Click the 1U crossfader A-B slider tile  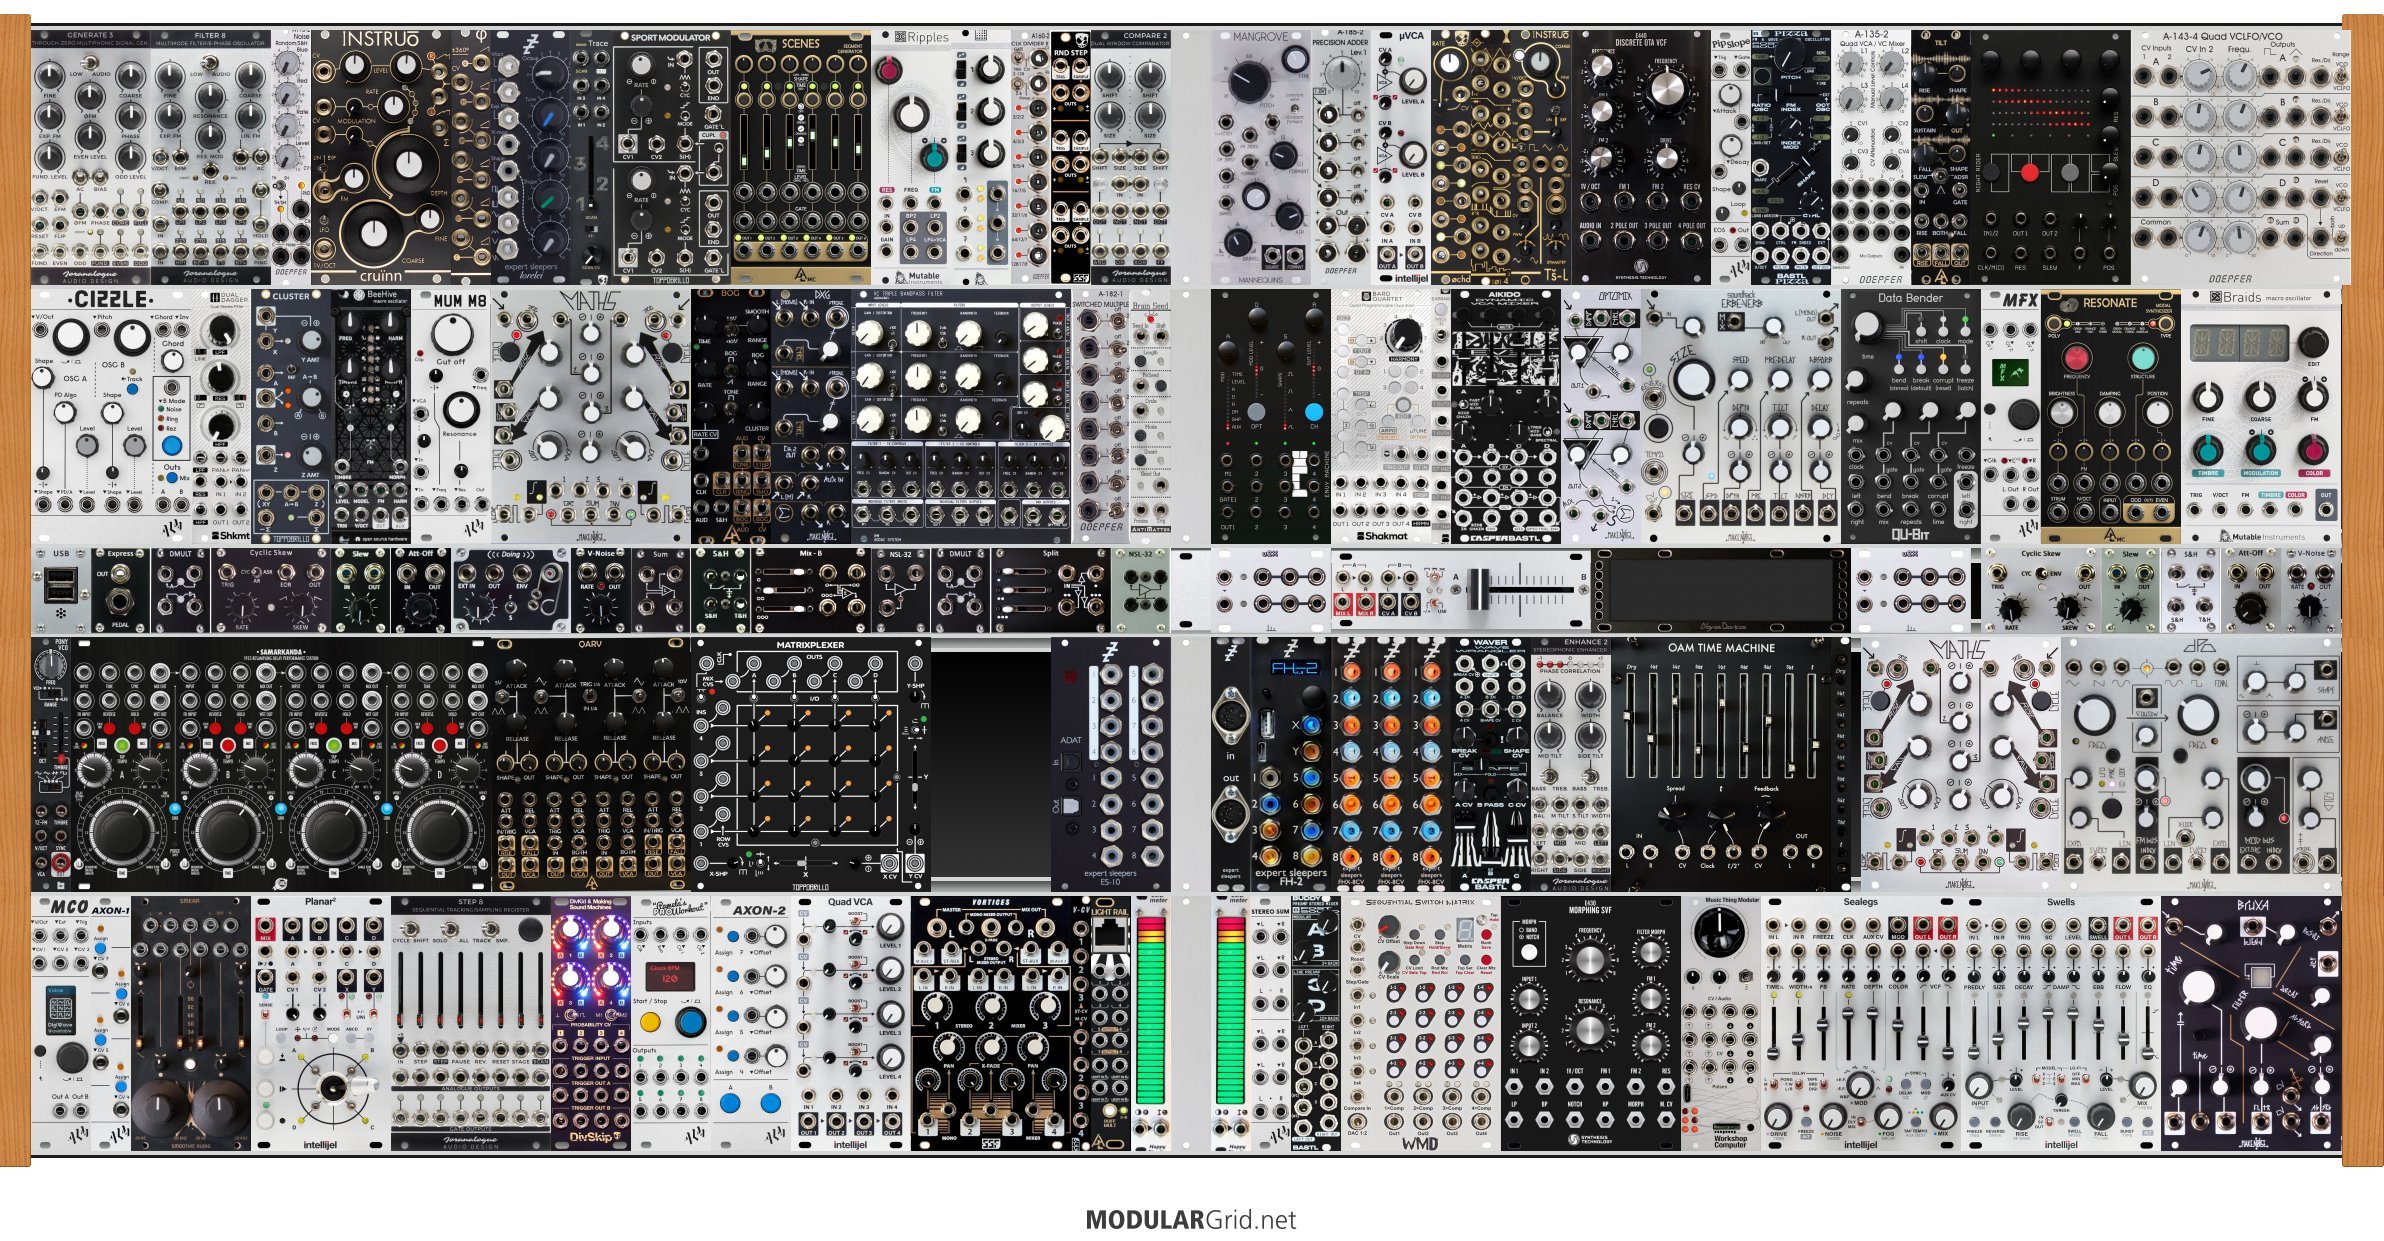click(1521, 590)
